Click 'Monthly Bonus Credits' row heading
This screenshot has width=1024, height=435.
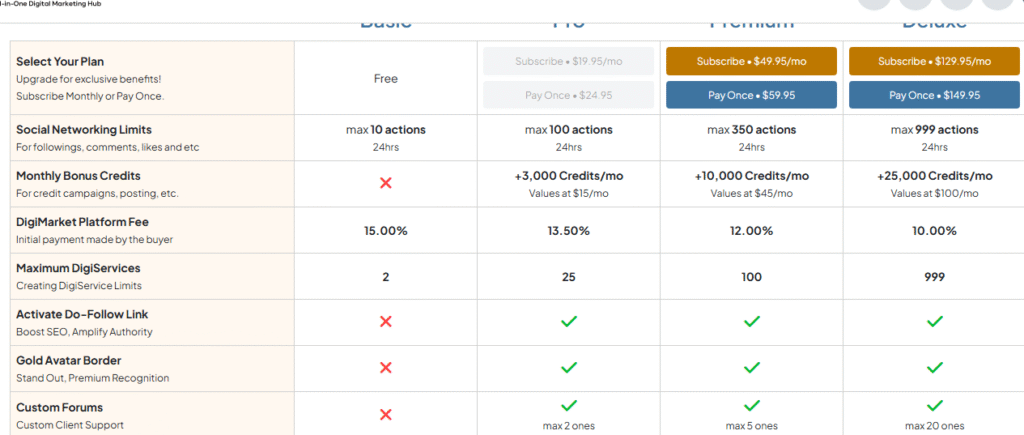(x=78, y=176)
